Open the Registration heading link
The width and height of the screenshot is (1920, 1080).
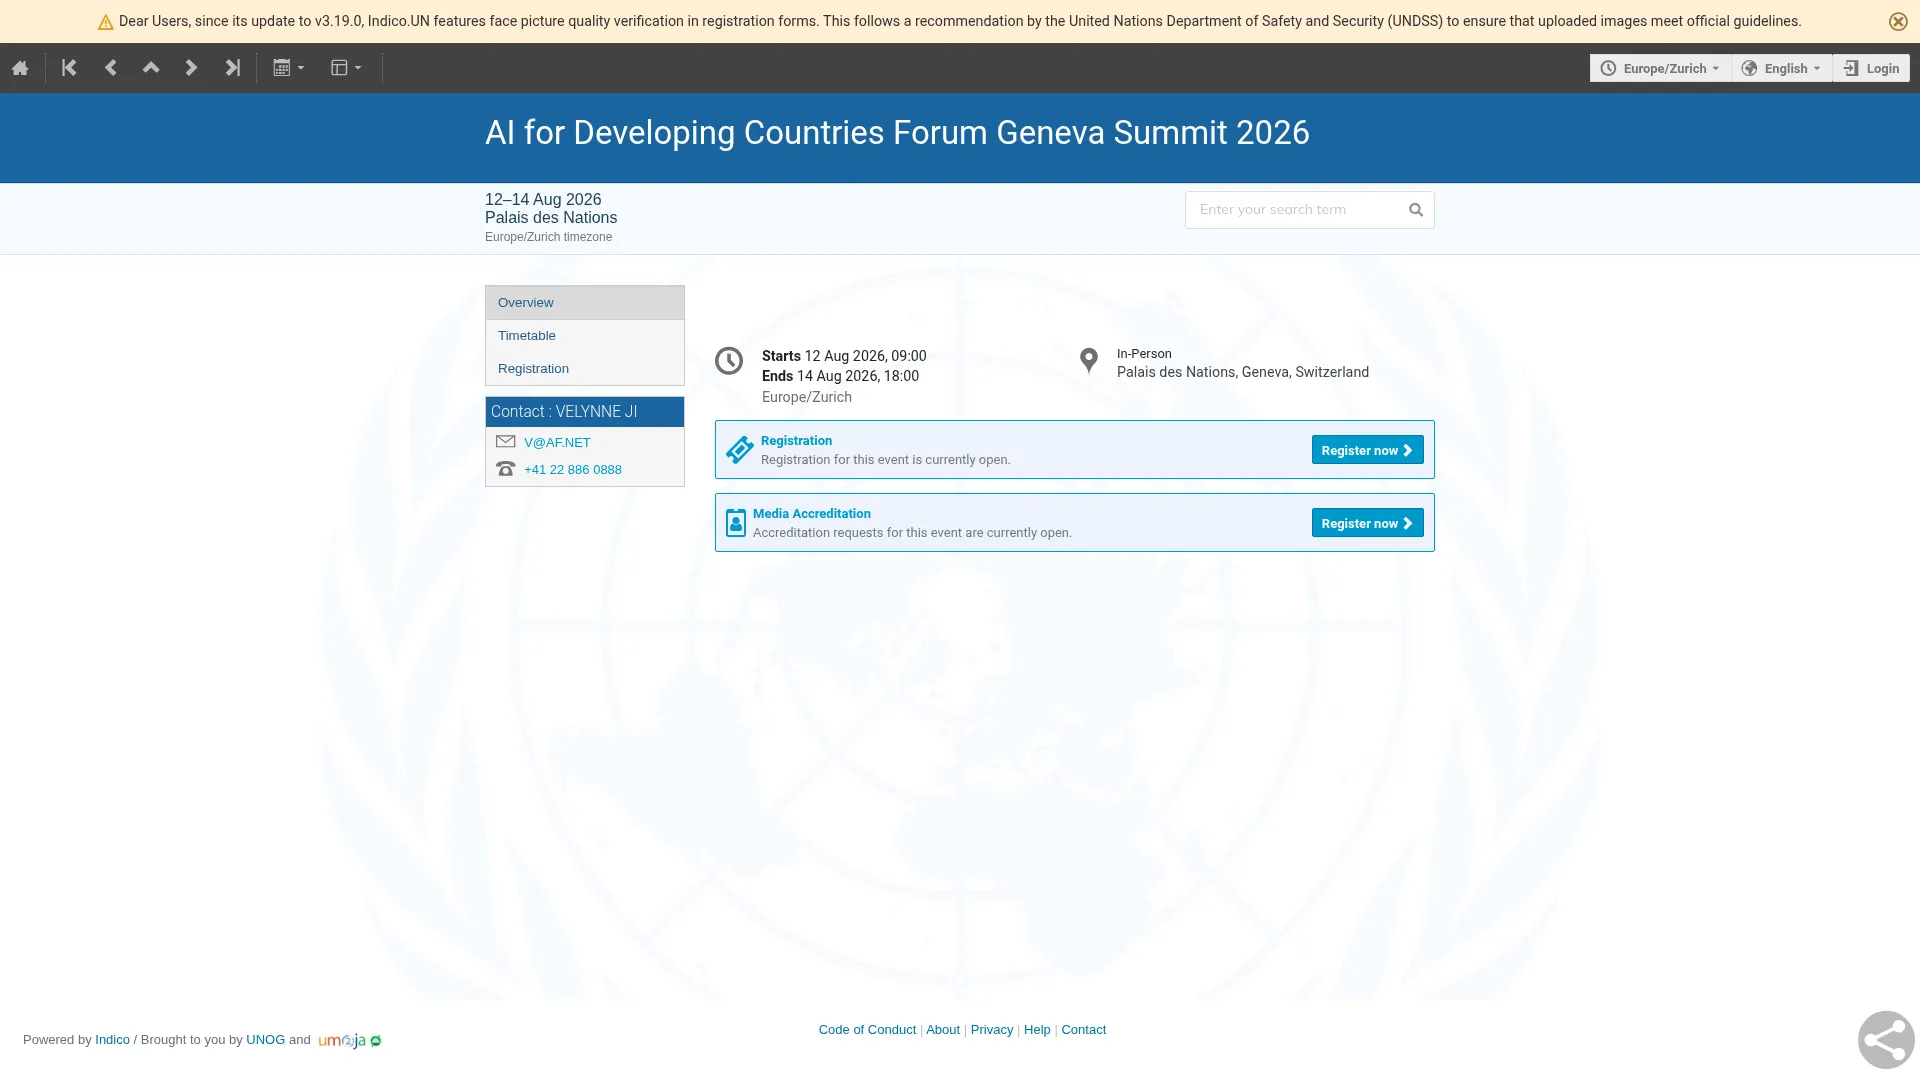point(796,441)
